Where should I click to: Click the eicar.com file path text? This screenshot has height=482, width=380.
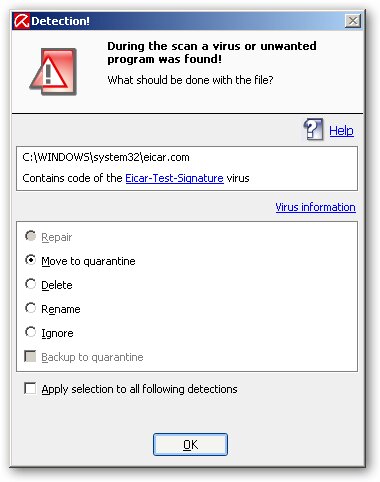pos(106,157)
